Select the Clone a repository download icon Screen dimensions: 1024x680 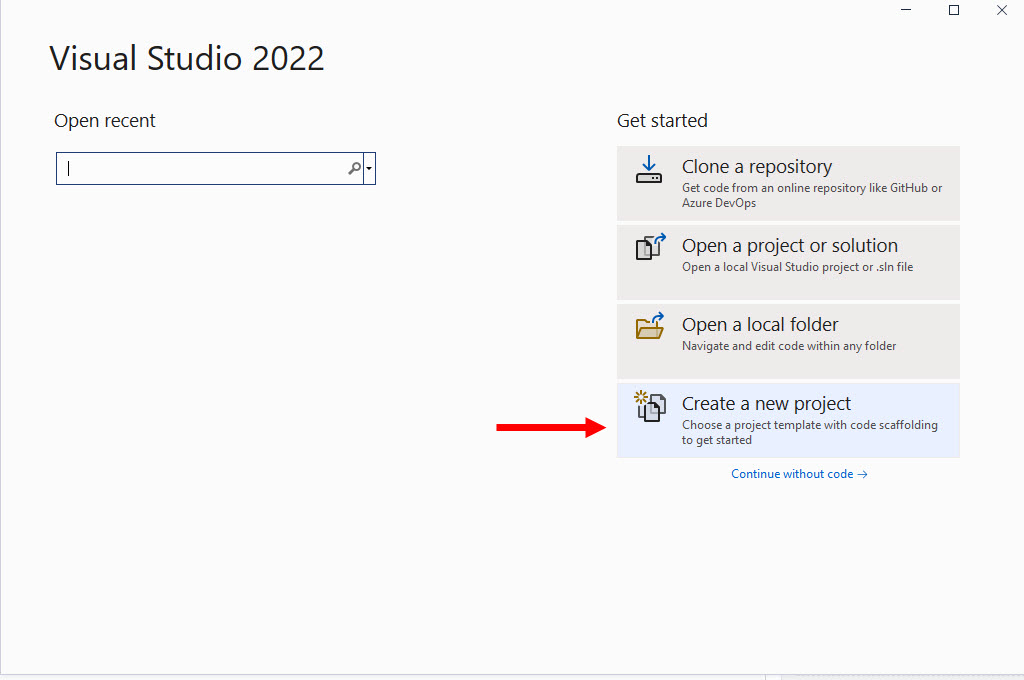[x=649, y=172]
